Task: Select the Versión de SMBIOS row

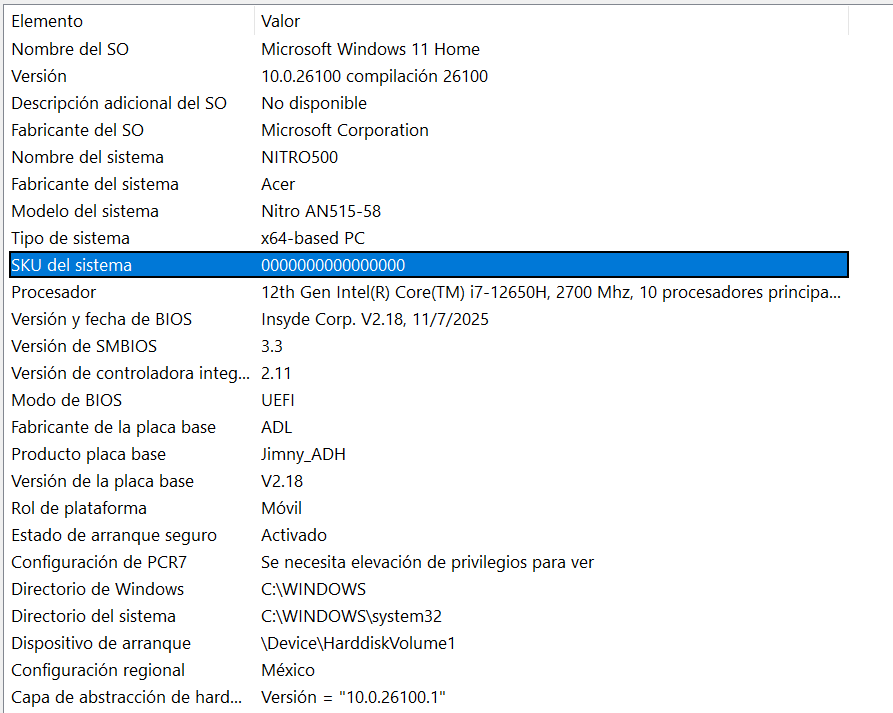Action: [429, 346]
